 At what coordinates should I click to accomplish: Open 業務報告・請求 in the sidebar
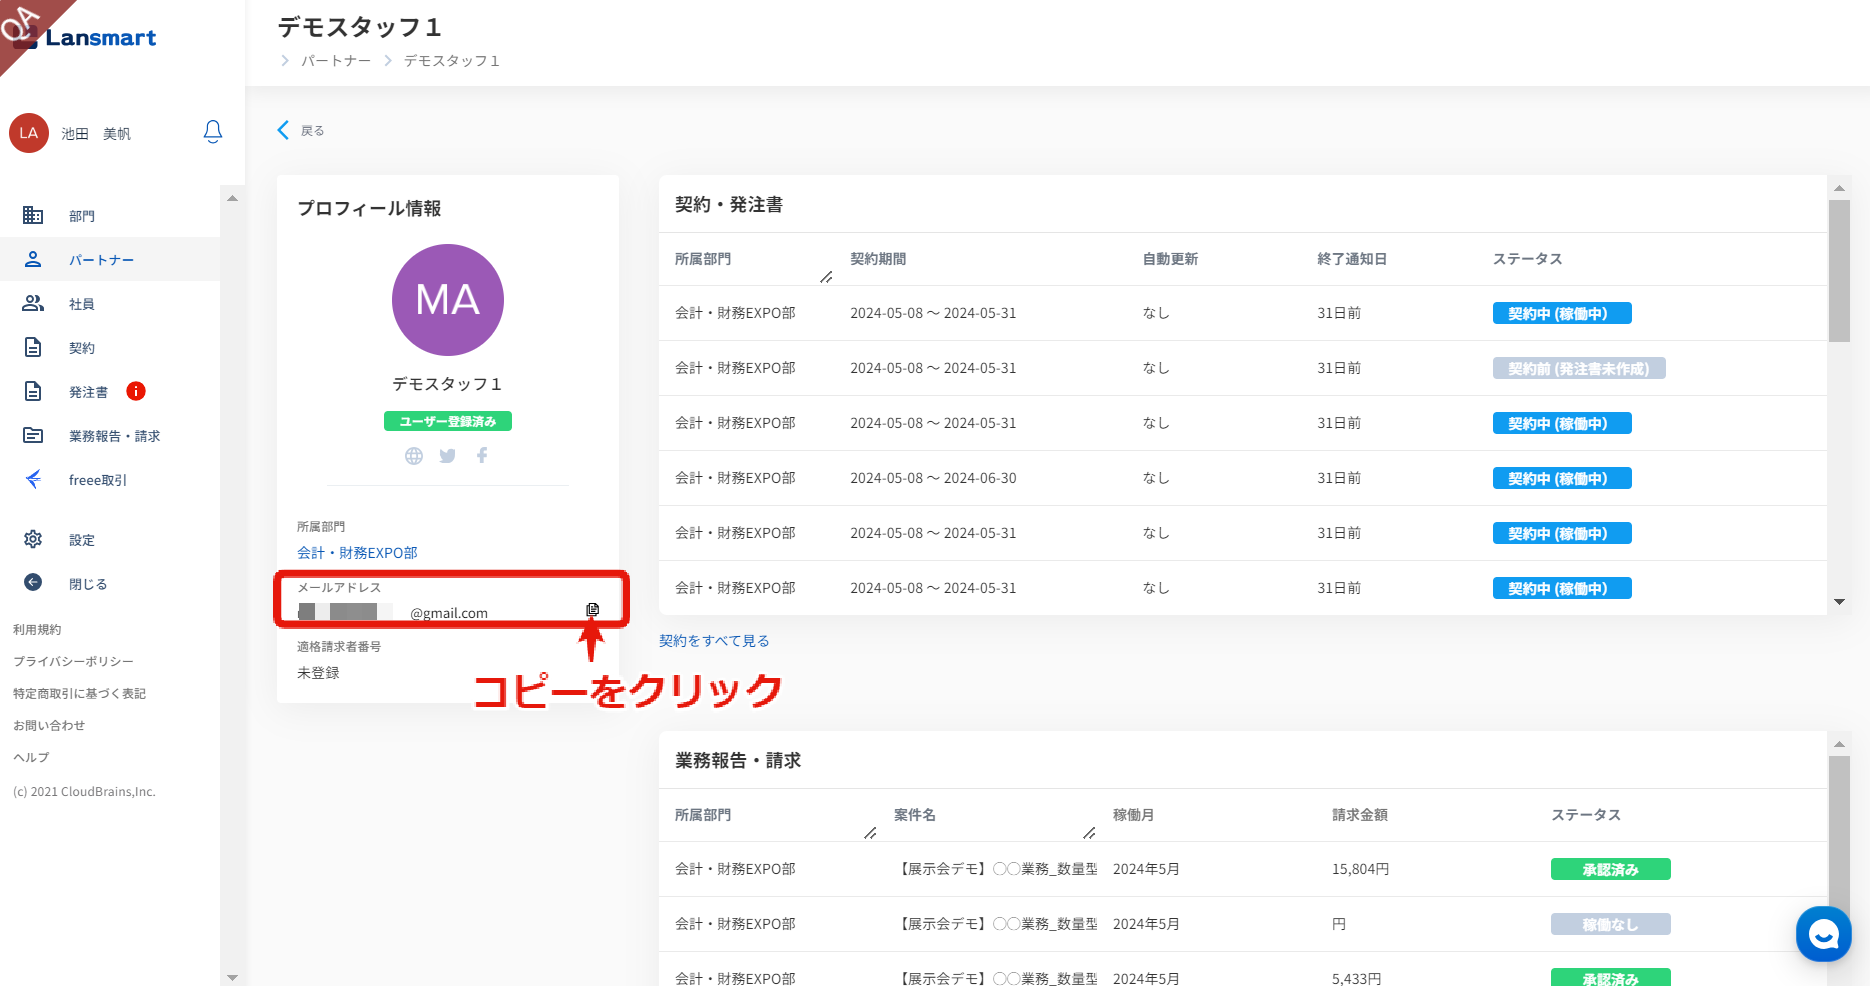114,436
